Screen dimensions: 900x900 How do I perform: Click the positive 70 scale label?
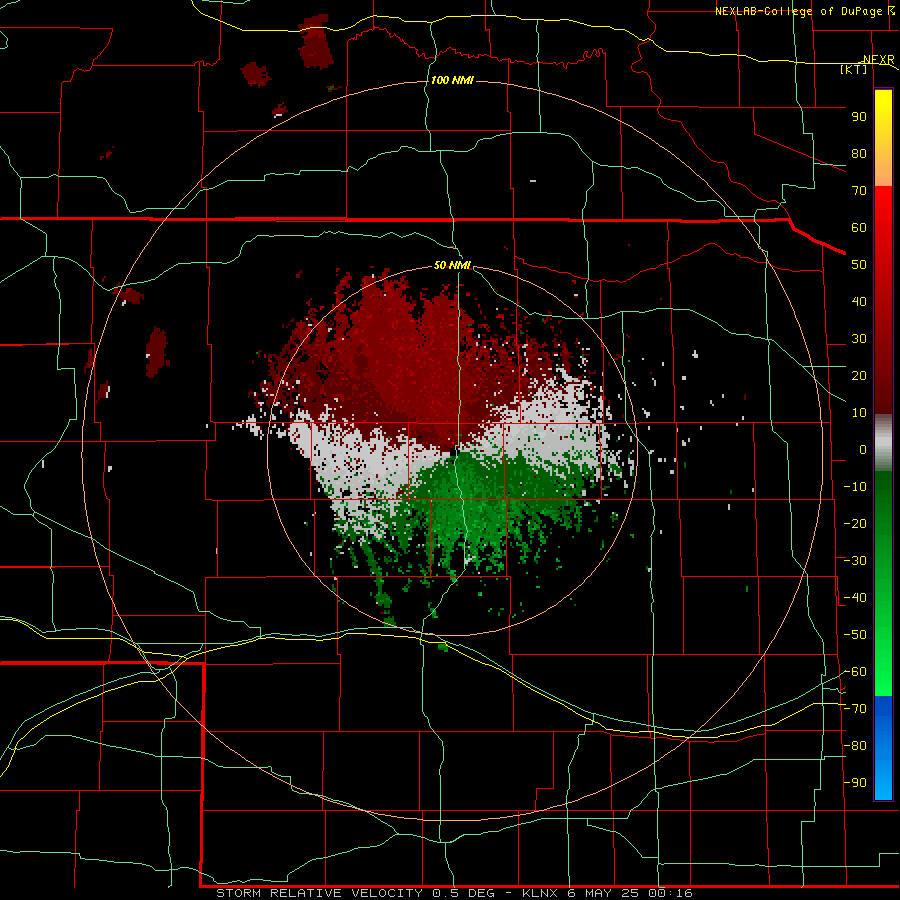pos(859,191)
